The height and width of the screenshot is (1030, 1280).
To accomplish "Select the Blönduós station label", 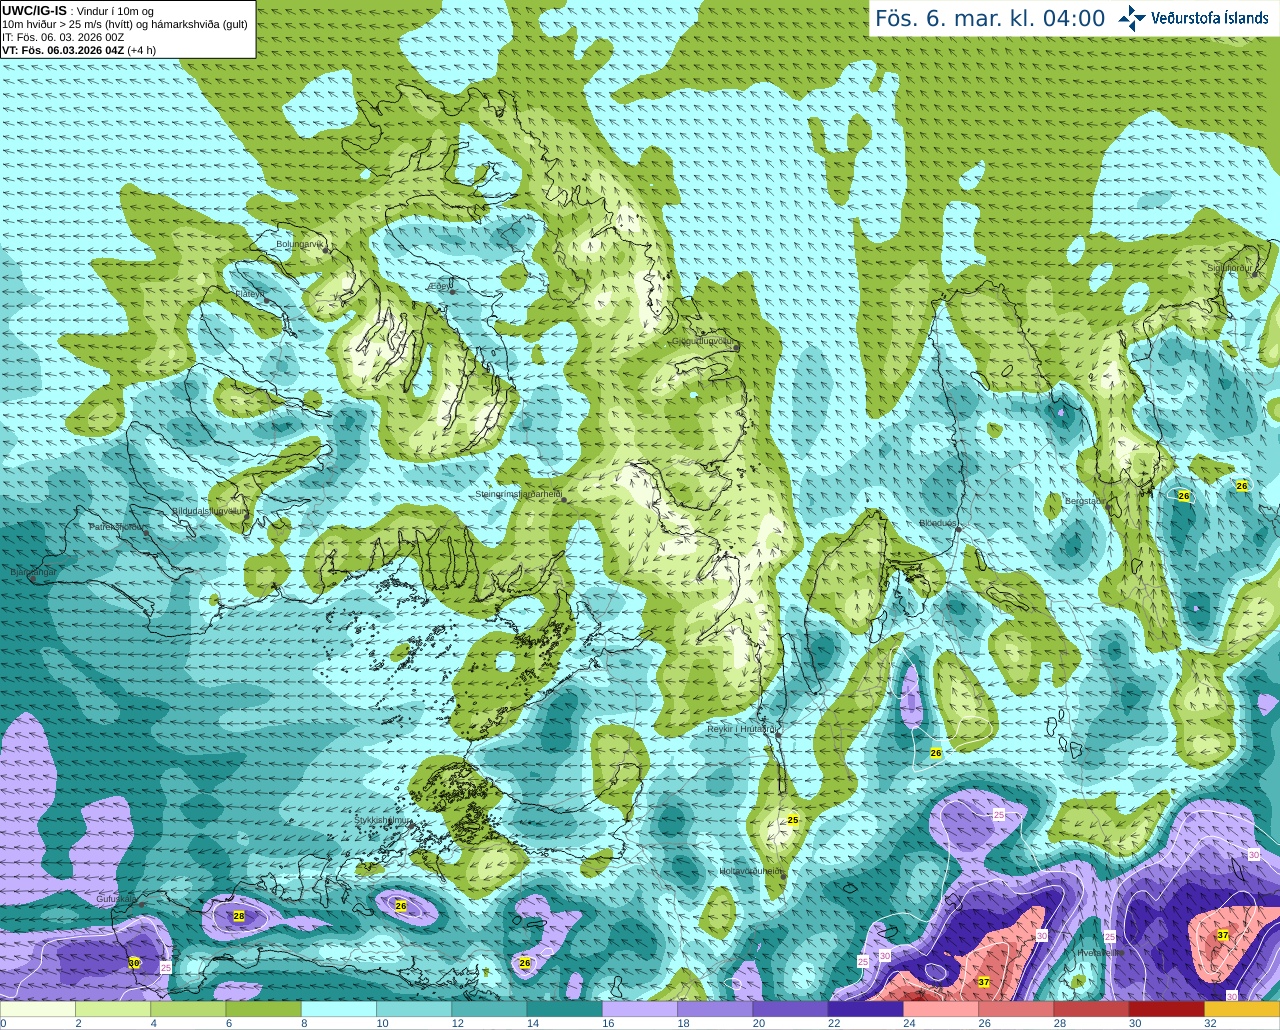I will tap(939, 523).
